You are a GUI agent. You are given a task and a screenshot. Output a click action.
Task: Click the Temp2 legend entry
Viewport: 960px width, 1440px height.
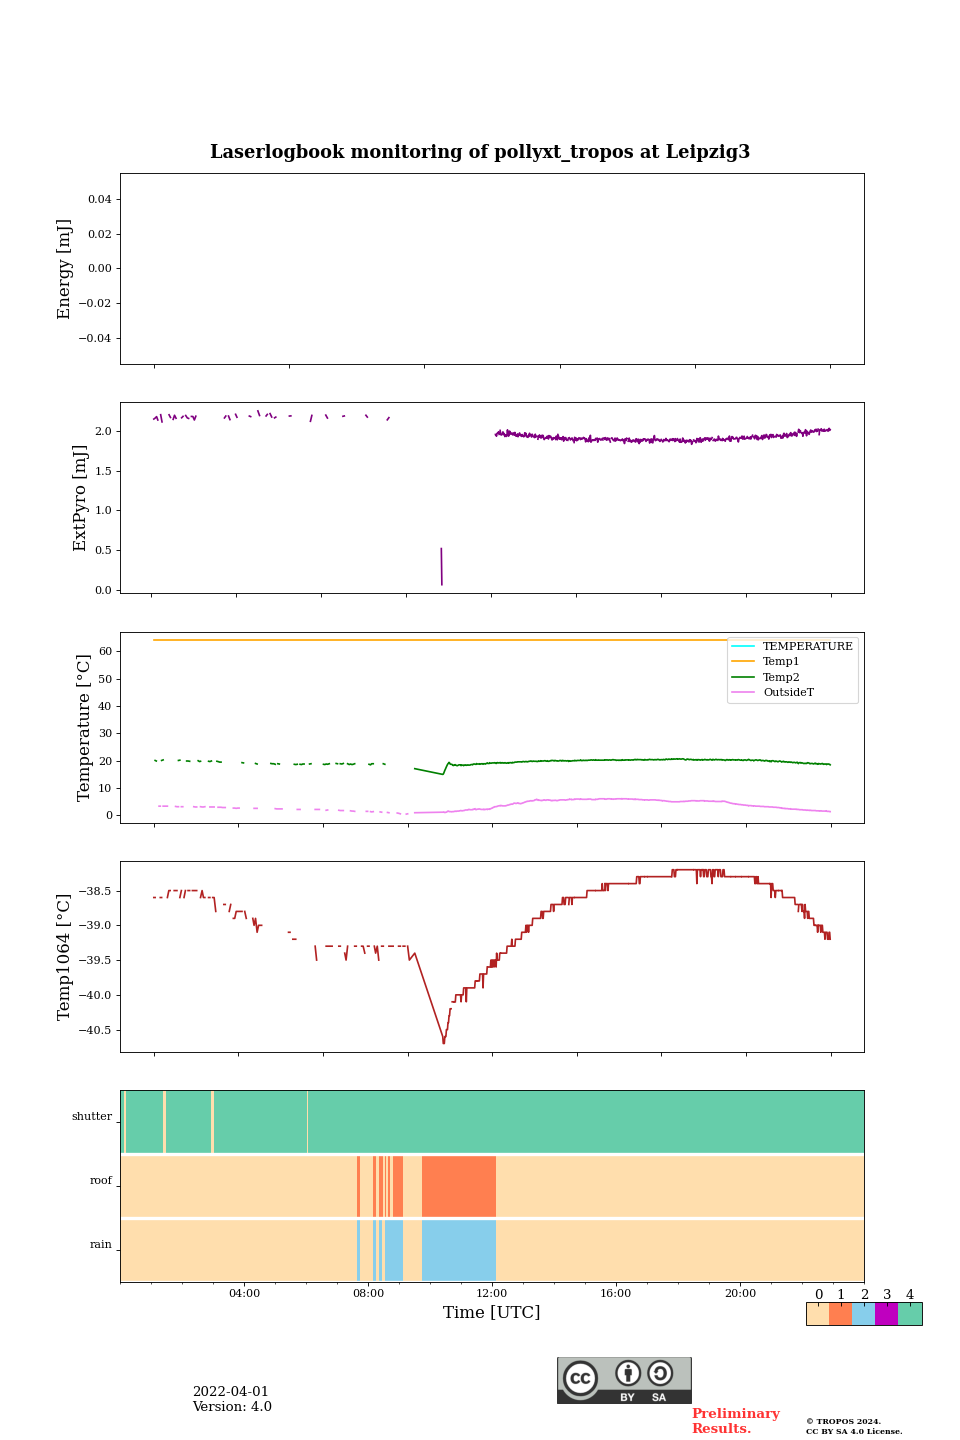(781, 677)
